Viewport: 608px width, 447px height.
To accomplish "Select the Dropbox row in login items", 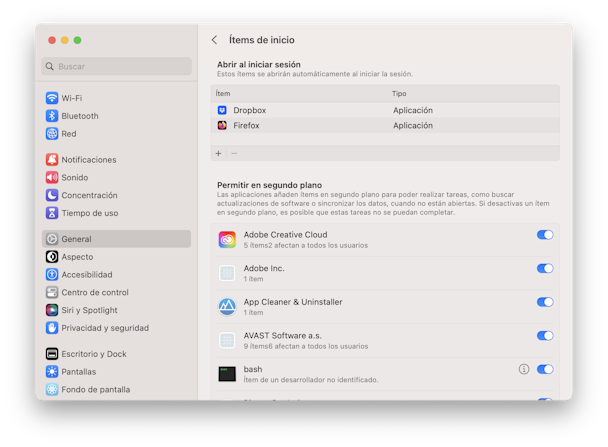I will click(x=385, y=110).
